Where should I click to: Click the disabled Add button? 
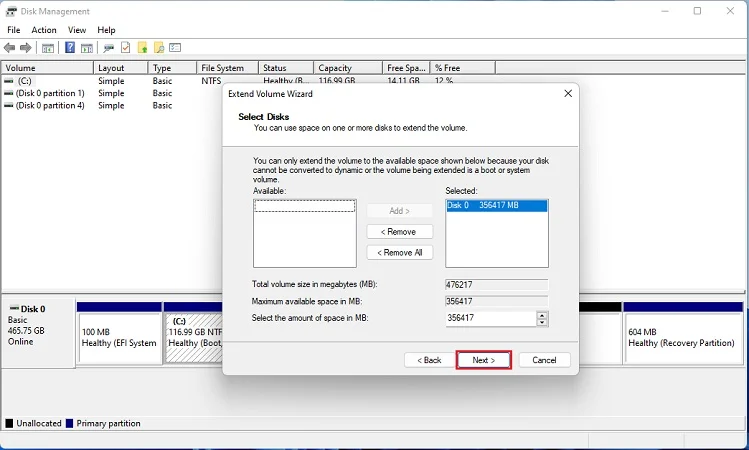[399, 211]
